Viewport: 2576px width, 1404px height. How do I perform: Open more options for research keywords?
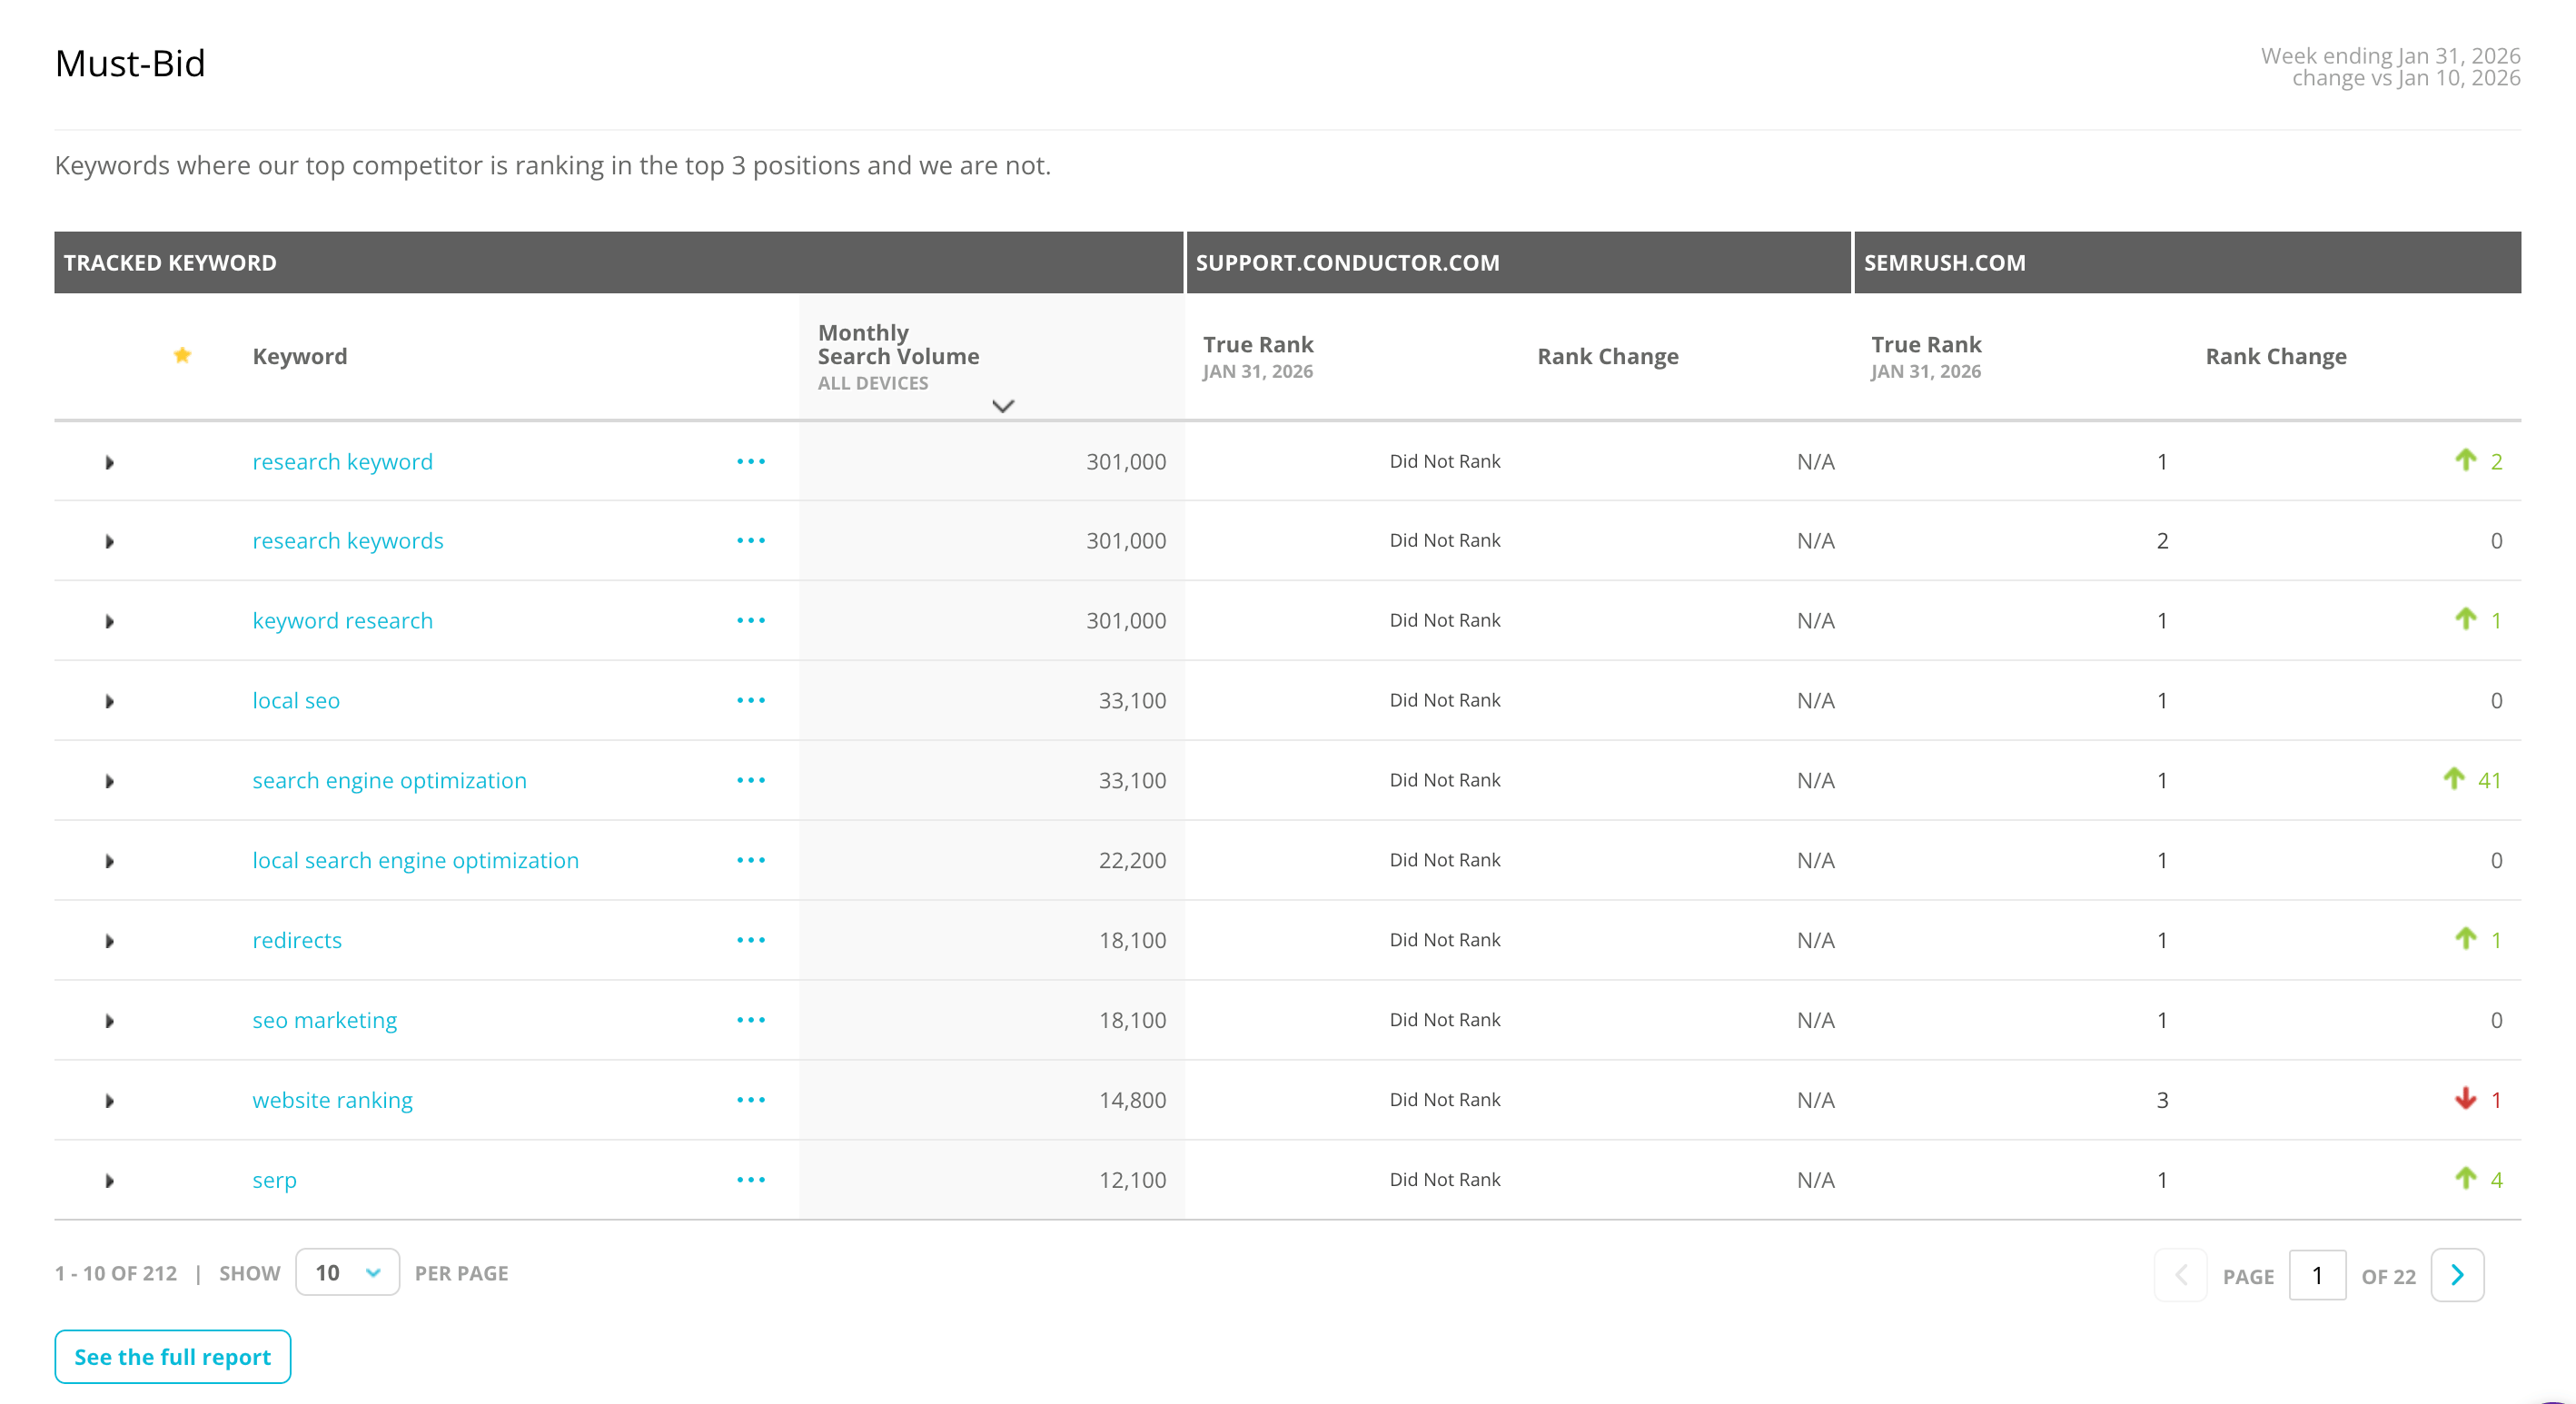[751, 540]
